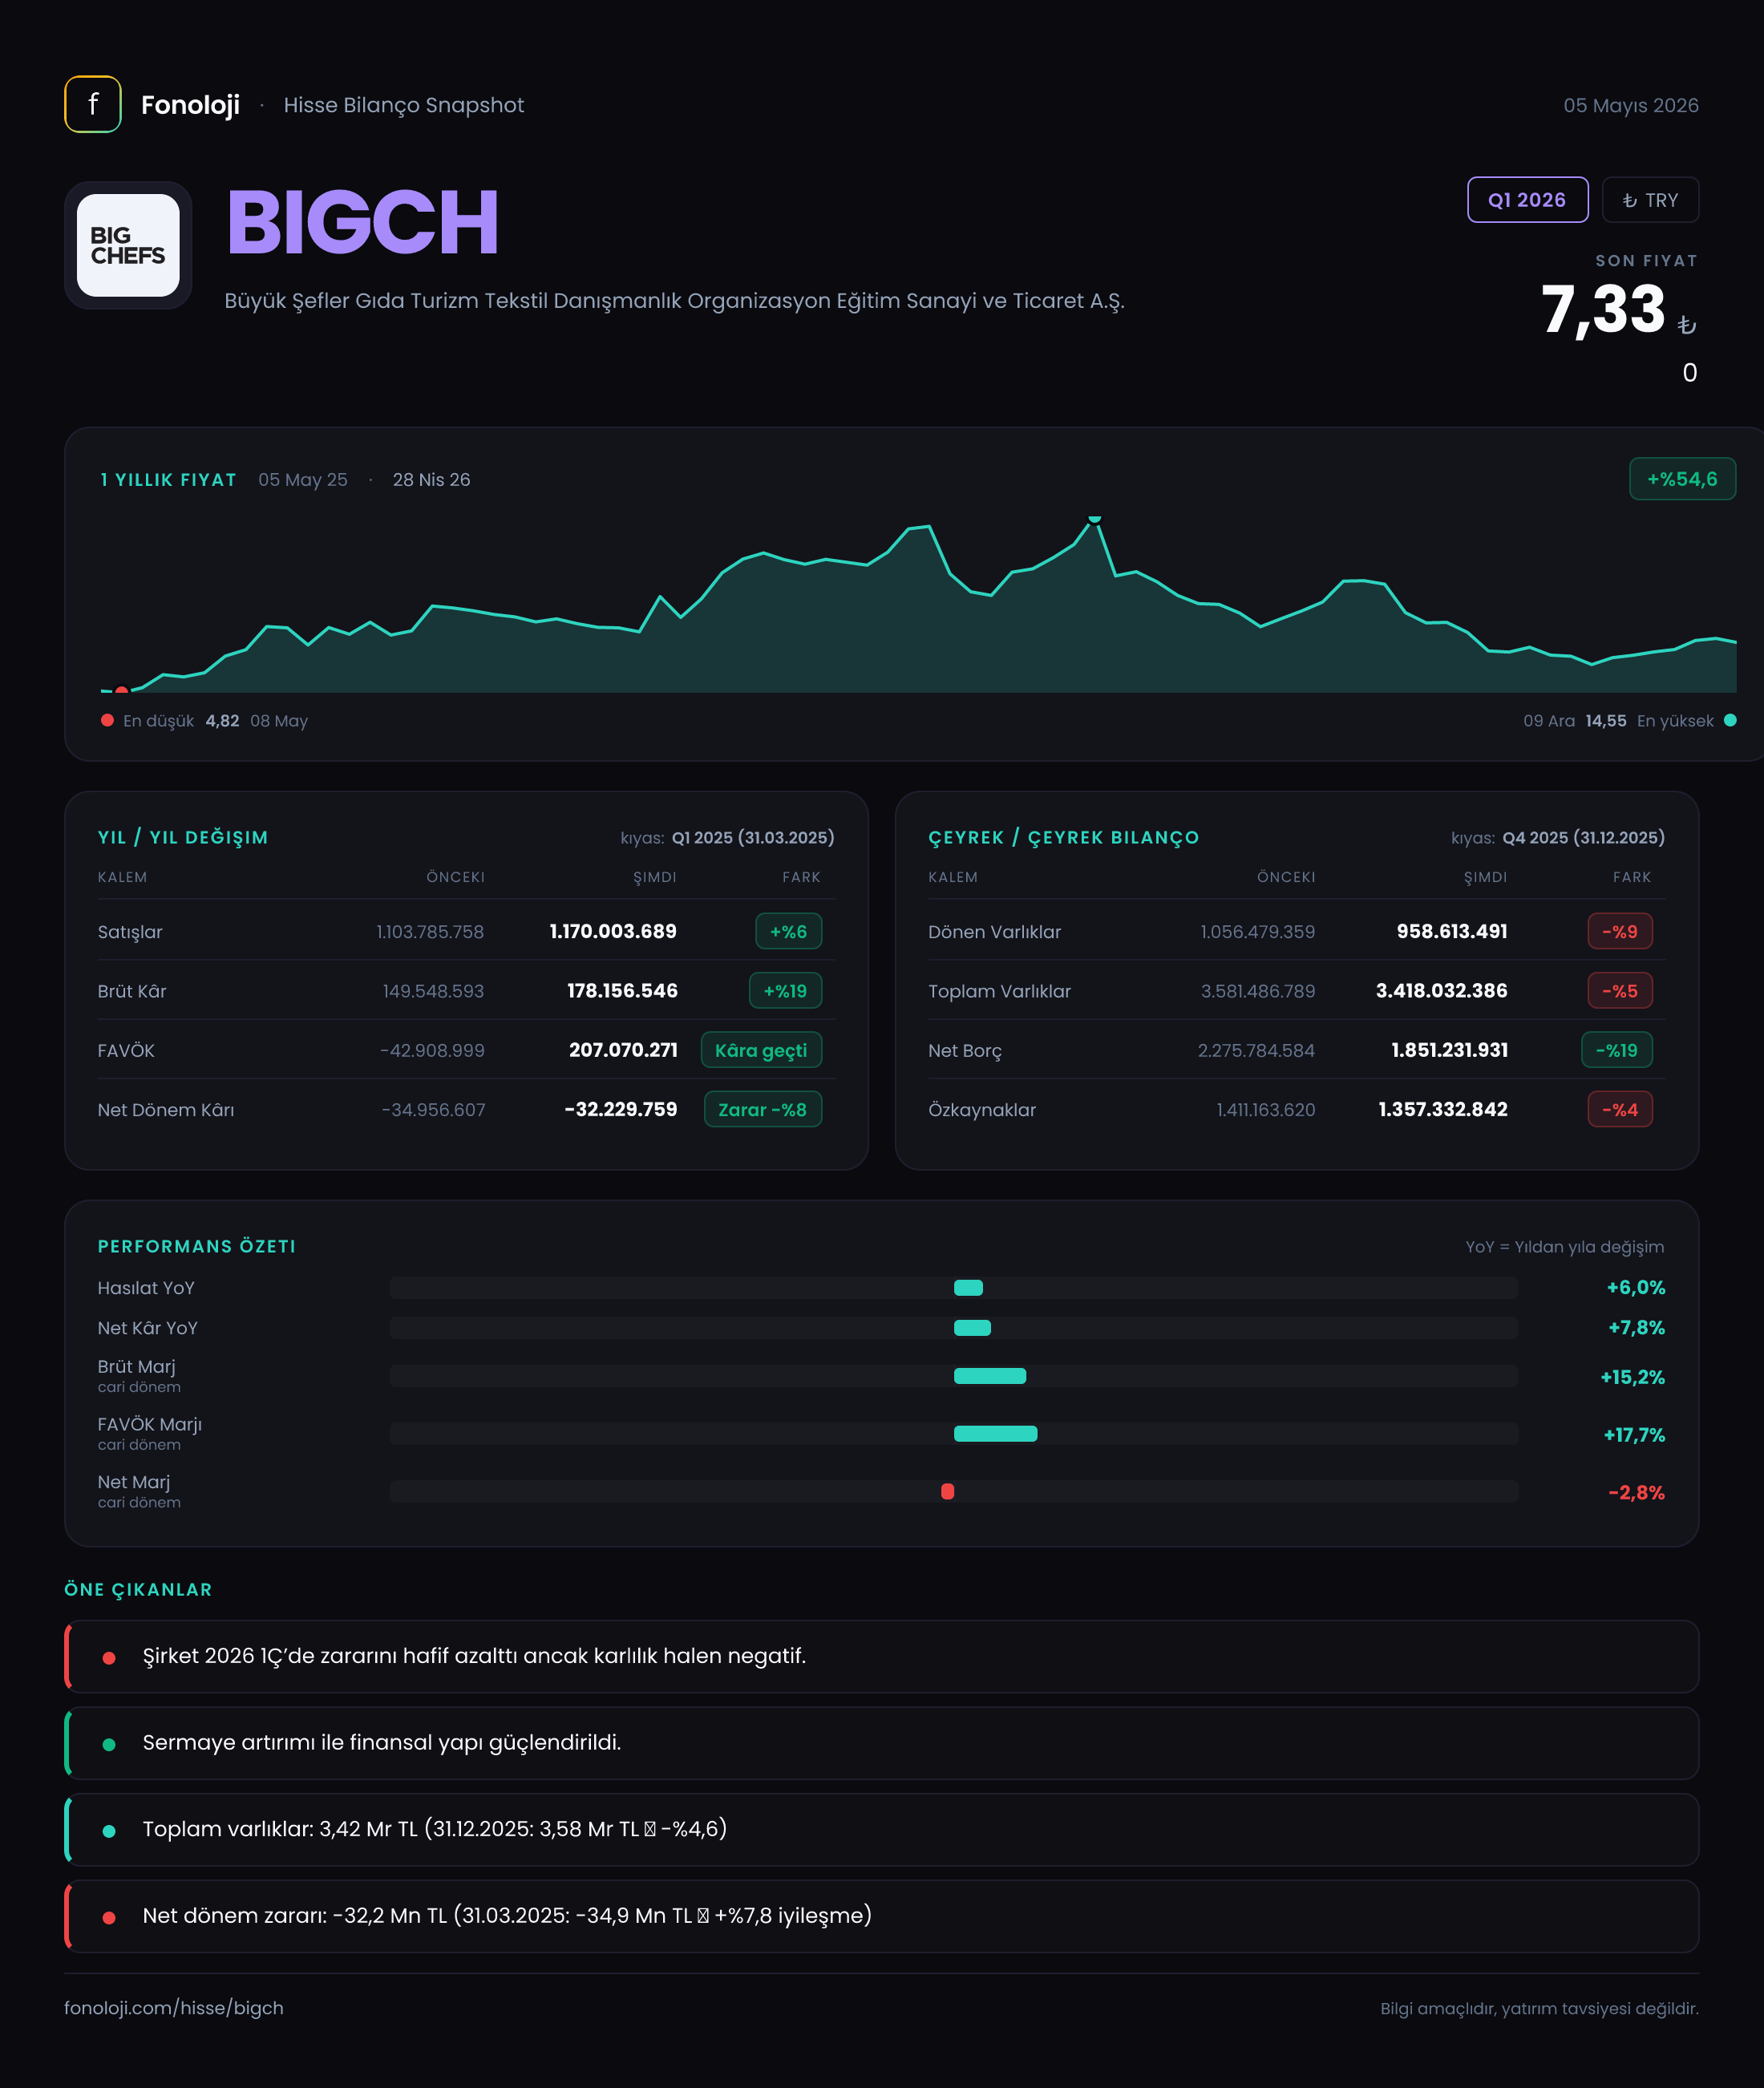Click the Brüt Marj progress bar
1764x2088 pixels.
[x=954, y=1376]
